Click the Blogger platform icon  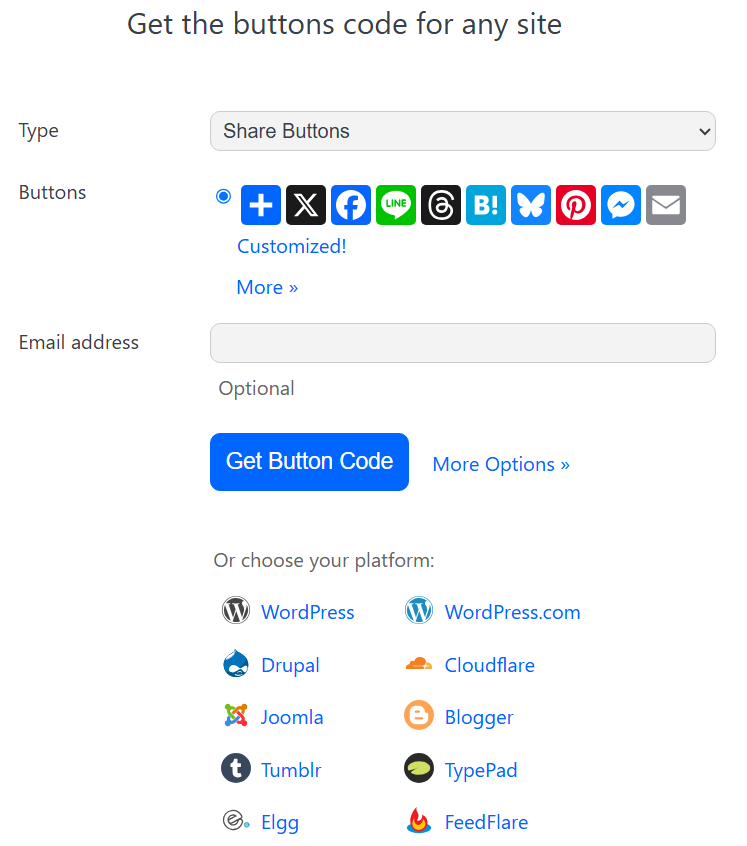[x=418, y=716]
